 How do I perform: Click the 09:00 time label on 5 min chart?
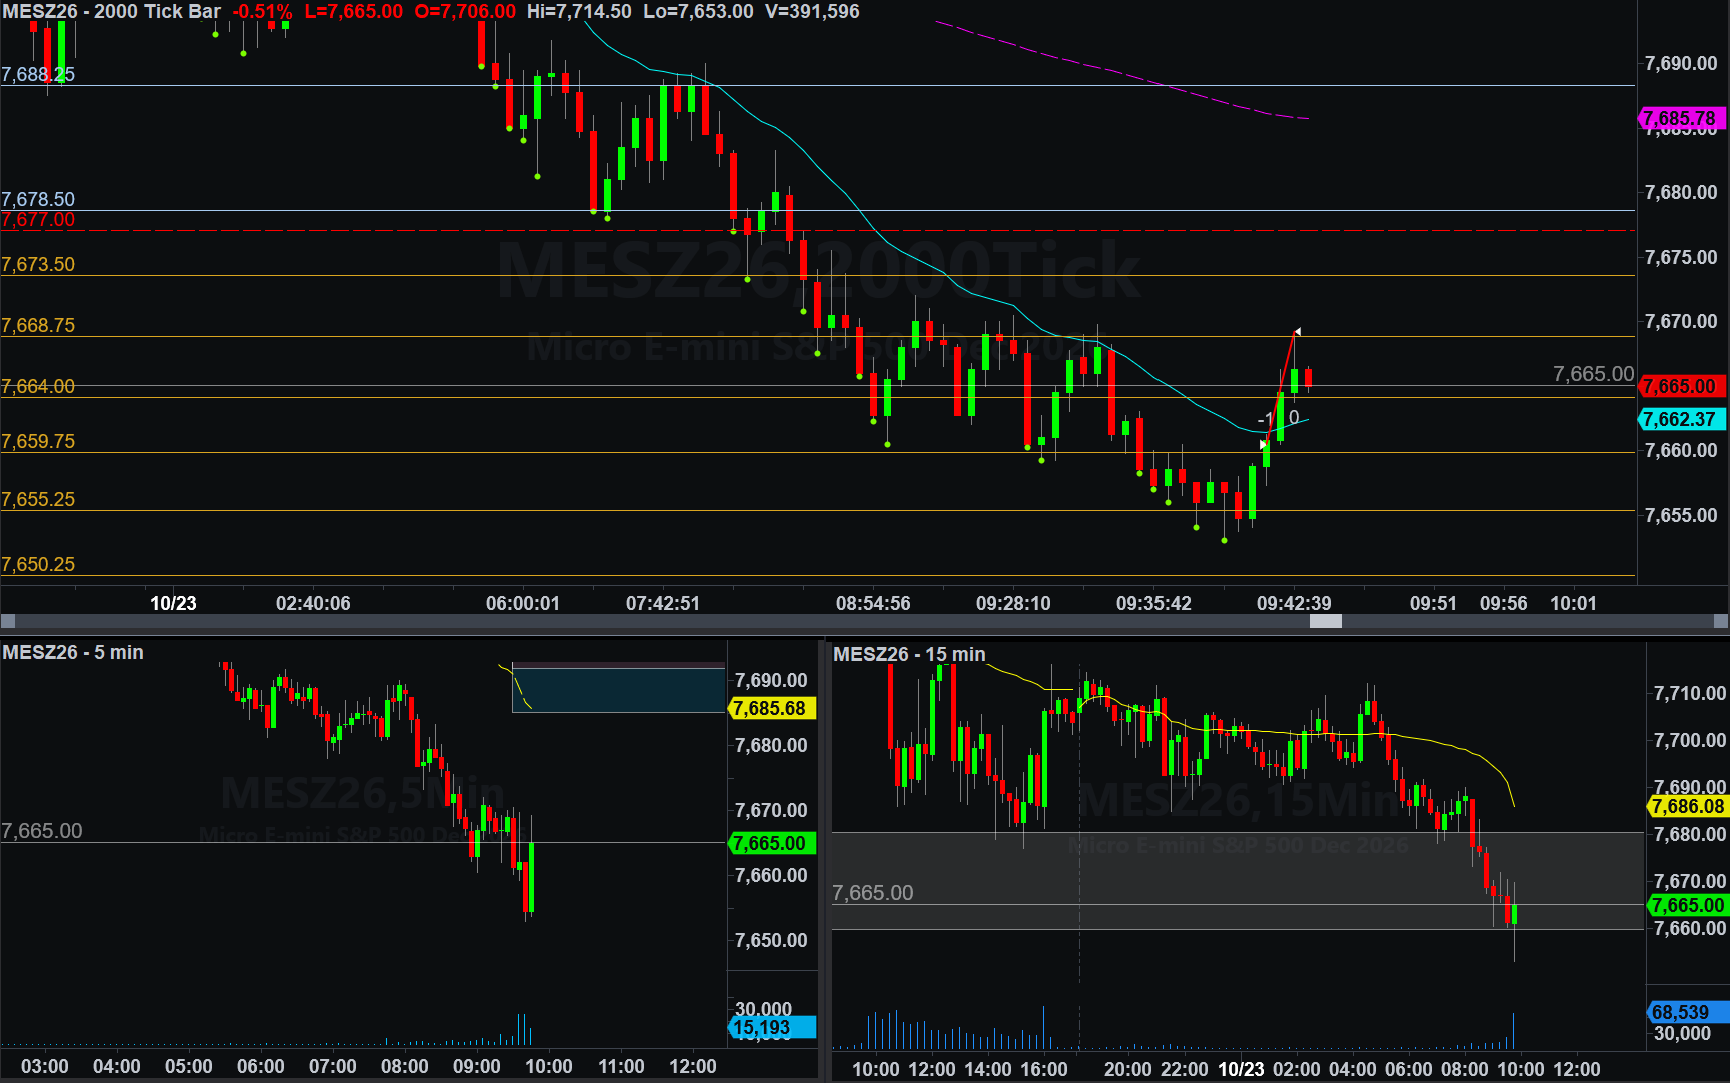[x=476, y=1066]
